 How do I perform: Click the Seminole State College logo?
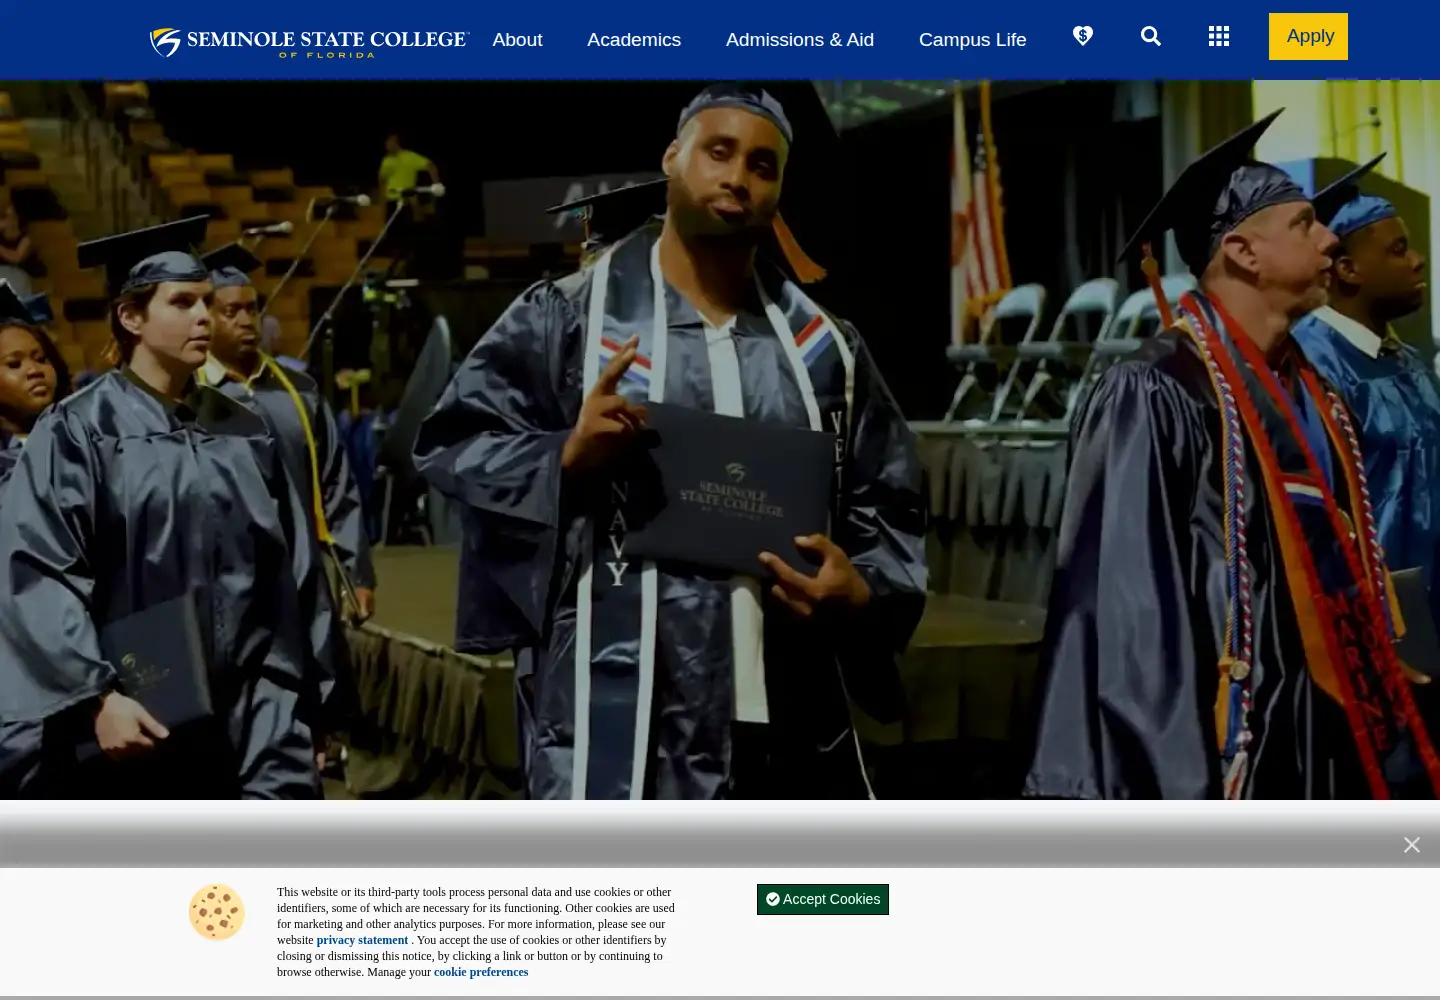[309, 42]
